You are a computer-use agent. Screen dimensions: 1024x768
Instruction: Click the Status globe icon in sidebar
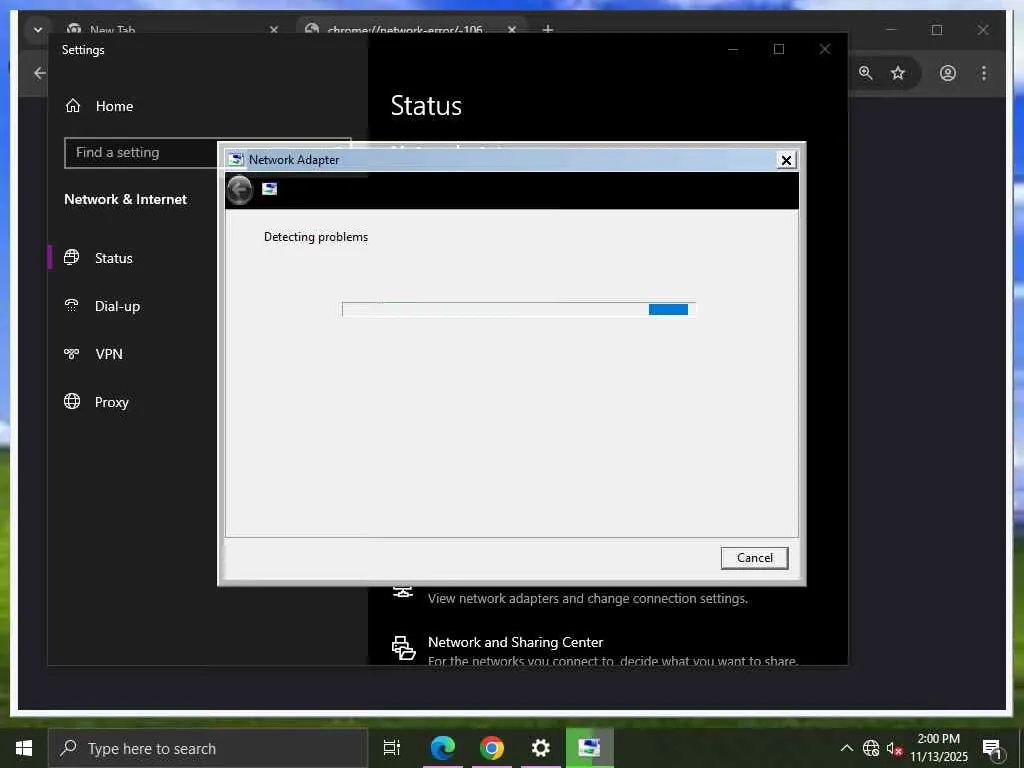tap(72, 257)
